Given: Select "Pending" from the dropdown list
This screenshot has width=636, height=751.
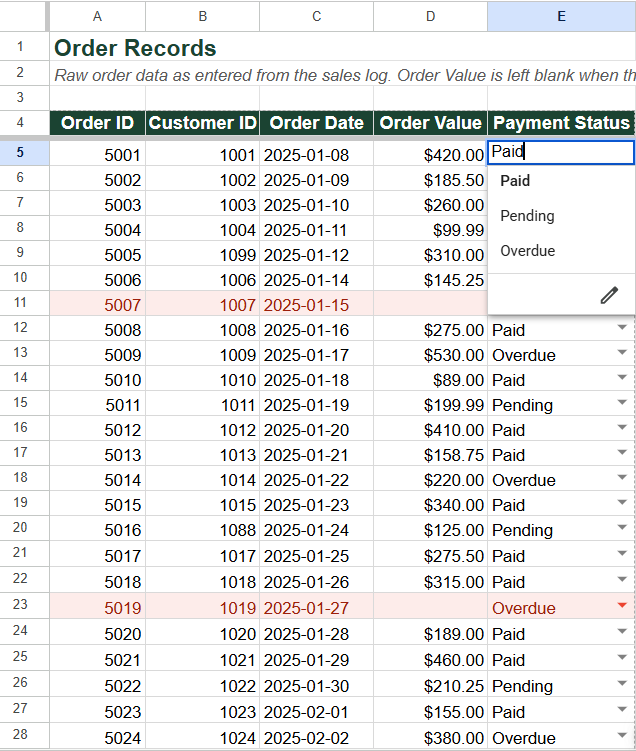Looking at the screenshot, I should [527, 216].
